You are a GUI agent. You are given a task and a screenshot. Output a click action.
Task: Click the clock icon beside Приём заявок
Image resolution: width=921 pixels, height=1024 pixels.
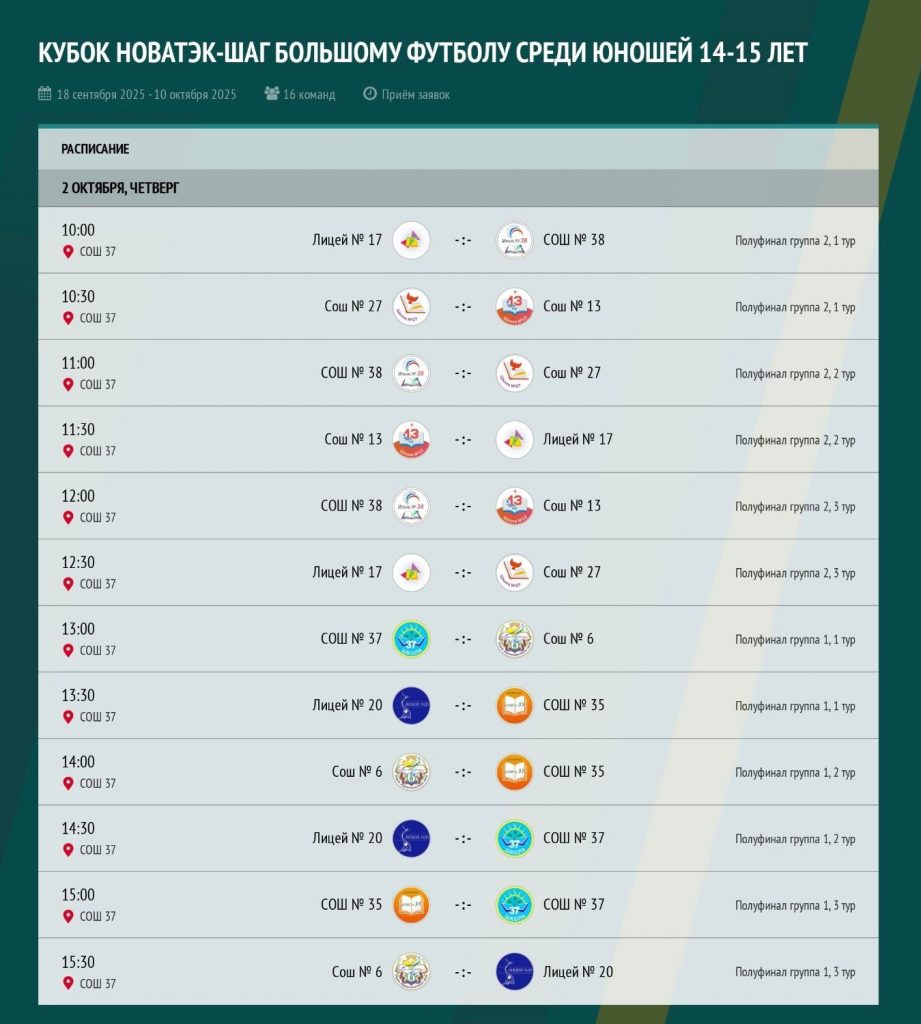tap(370, 94)
